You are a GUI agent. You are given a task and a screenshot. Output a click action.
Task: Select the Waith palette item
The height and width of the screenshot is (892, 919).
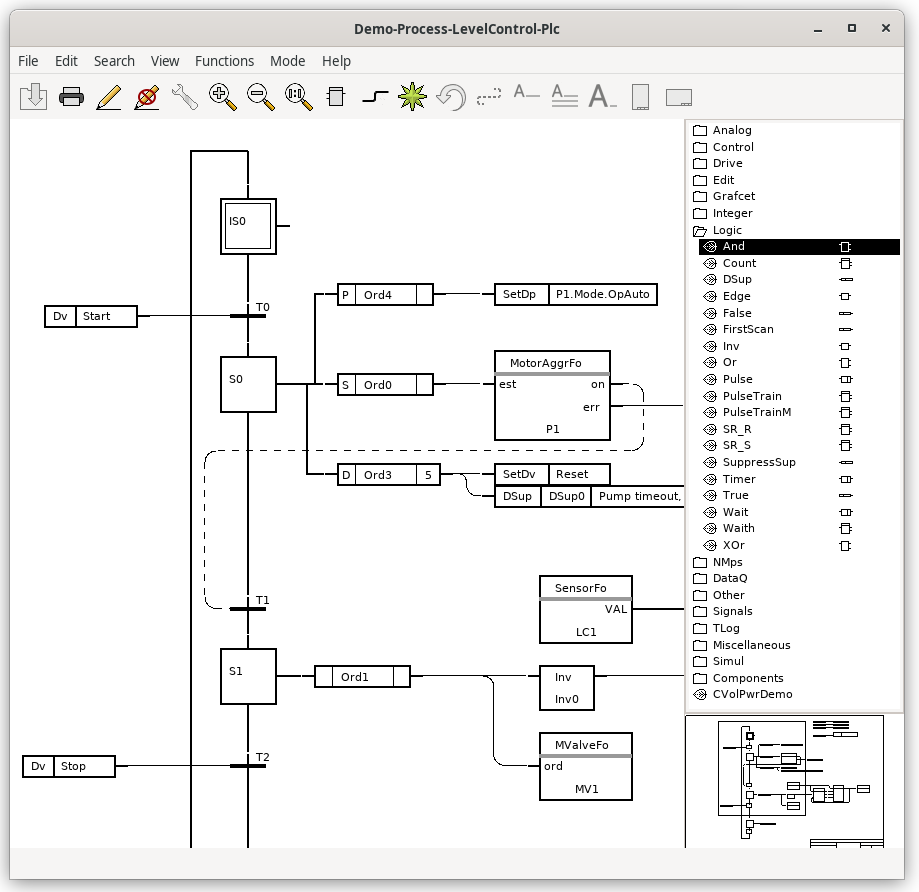click(799, 529)
